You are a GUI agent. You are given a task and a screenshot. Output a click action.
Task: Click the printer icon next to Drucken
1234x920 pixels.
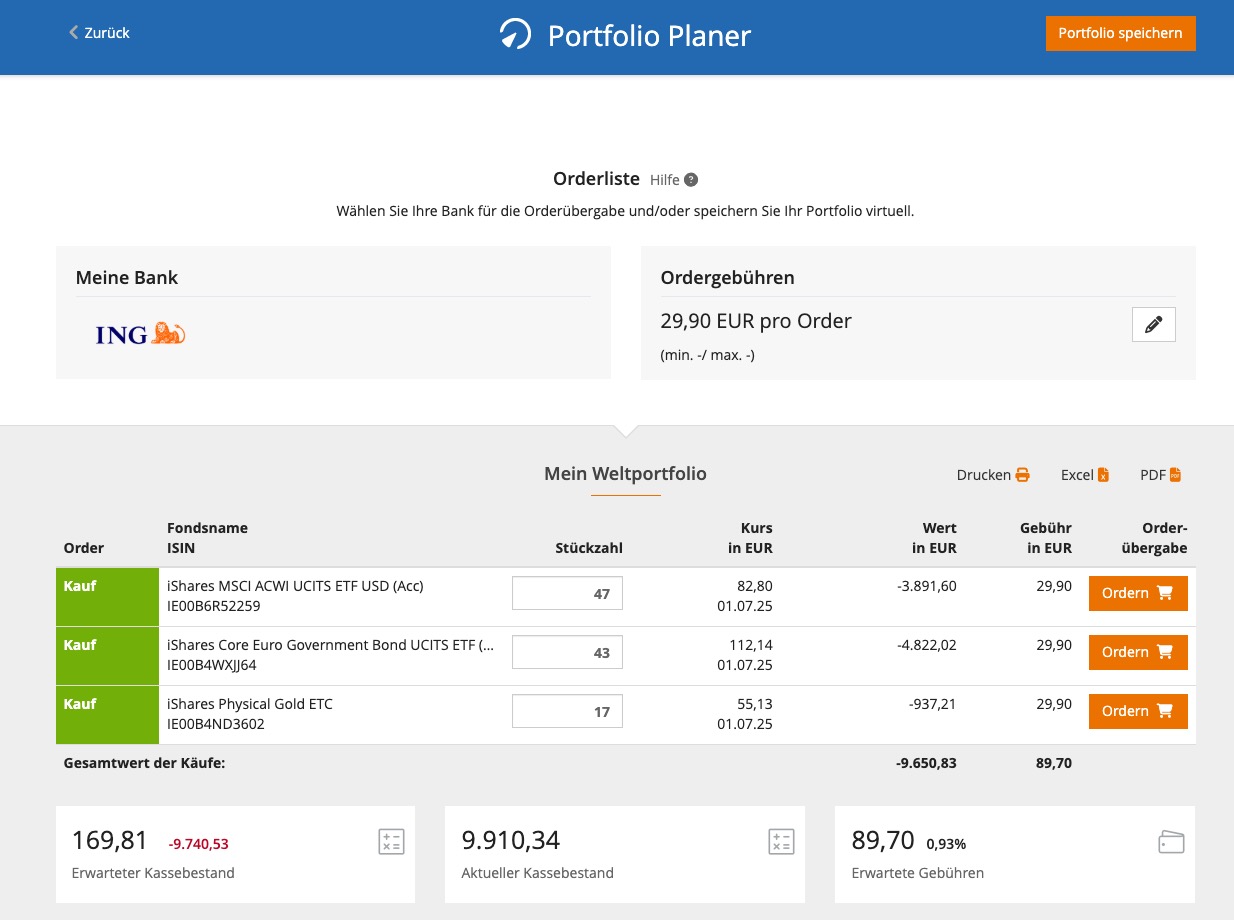1022,475
